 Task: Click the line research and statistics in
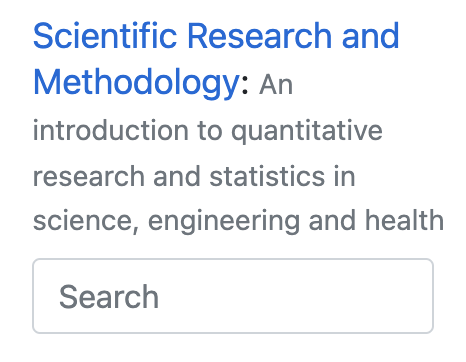(194, 176)
